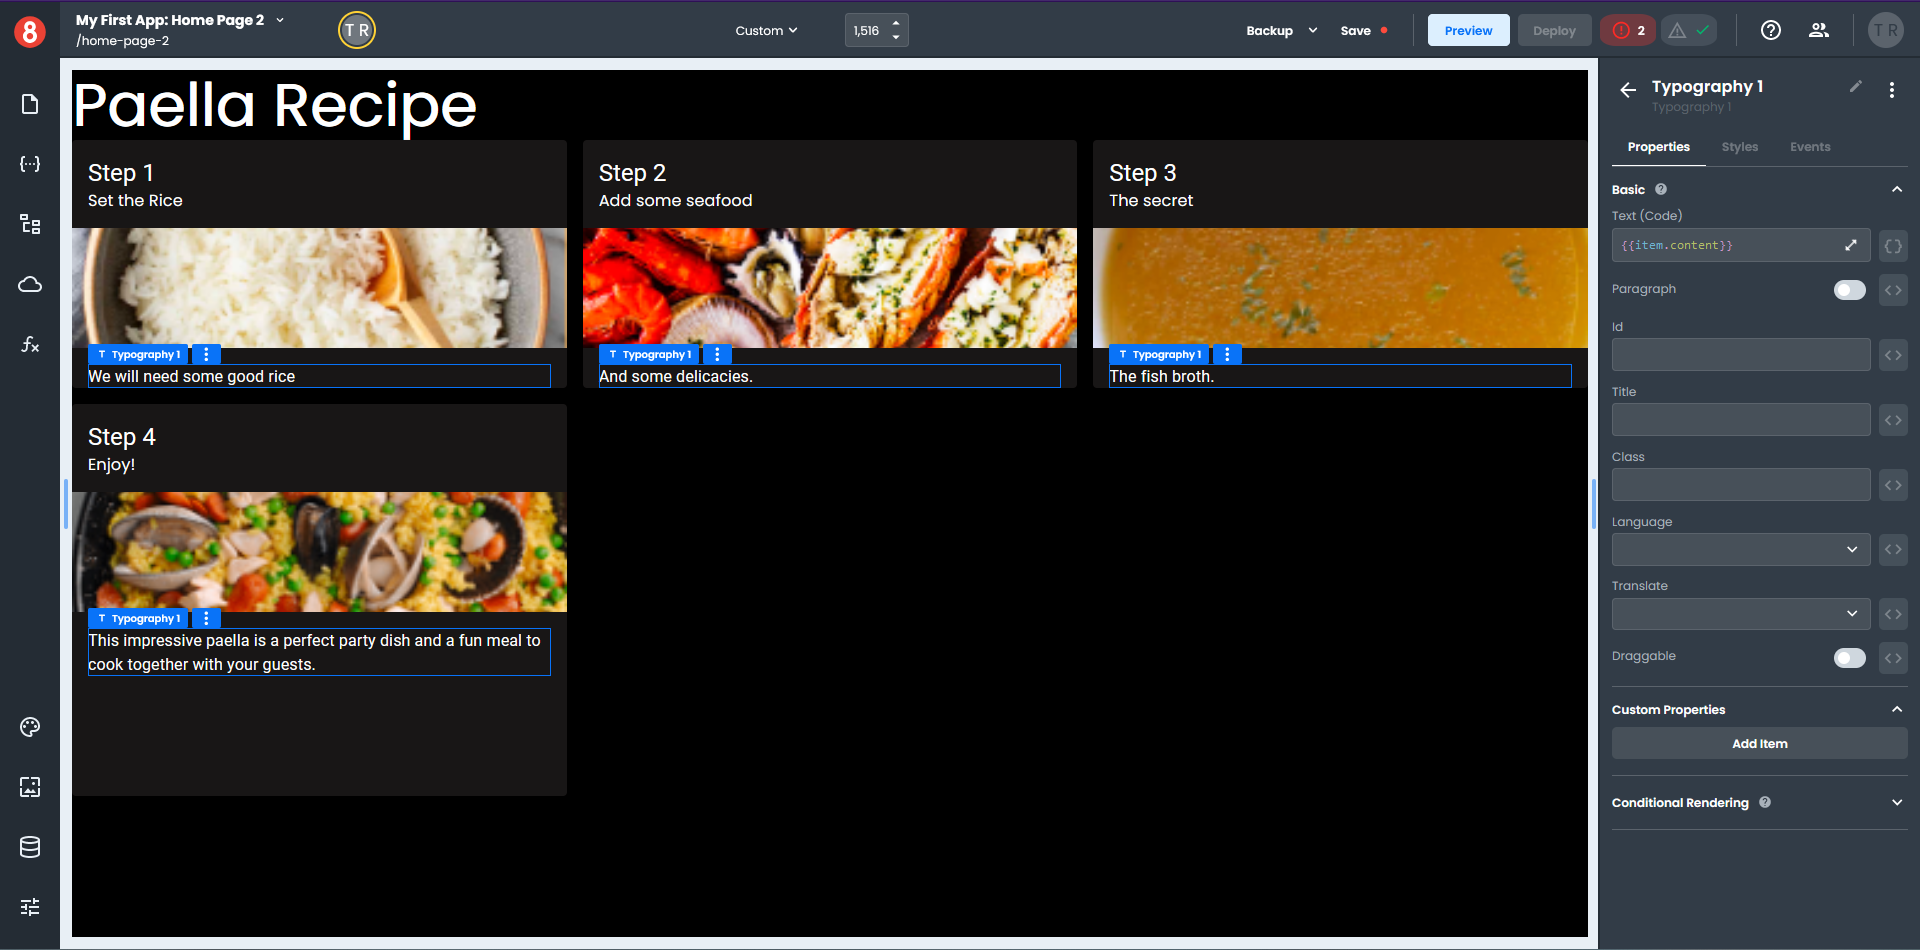This screenshot has width=1920, height=950.
Task: Open the Pages icon in left sidebar
Action: point(30,105)
